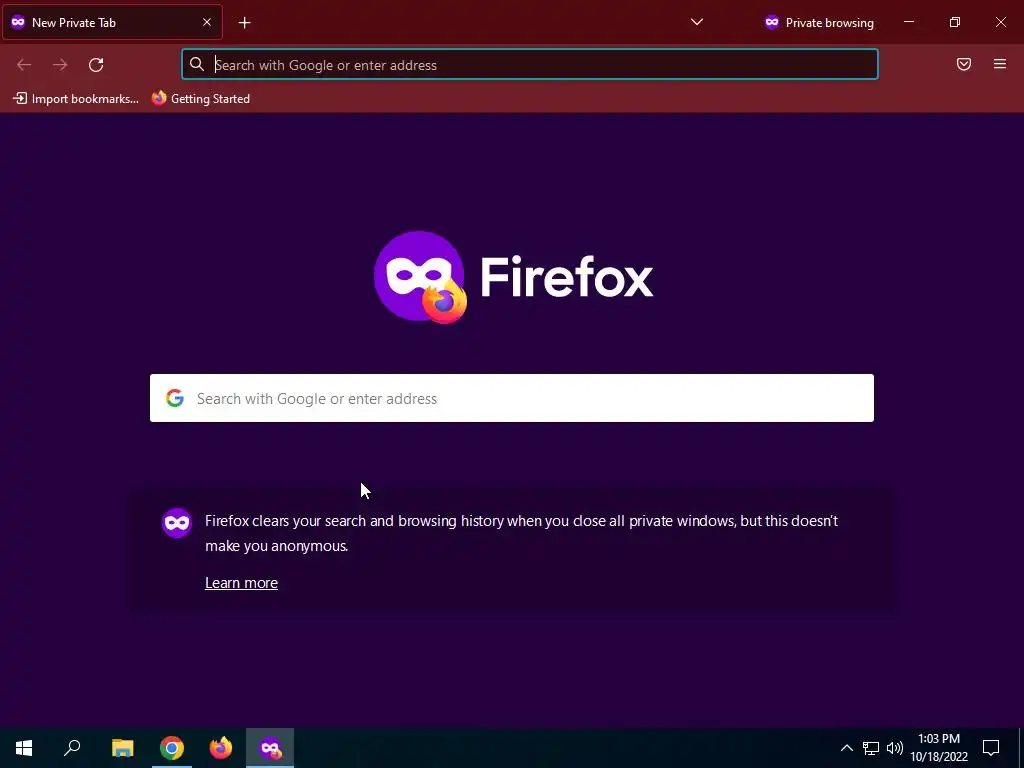Open a new tab with plus button
Image resolution: width=1024 pixels, height=768 pixels.
(x=244, y=23)
